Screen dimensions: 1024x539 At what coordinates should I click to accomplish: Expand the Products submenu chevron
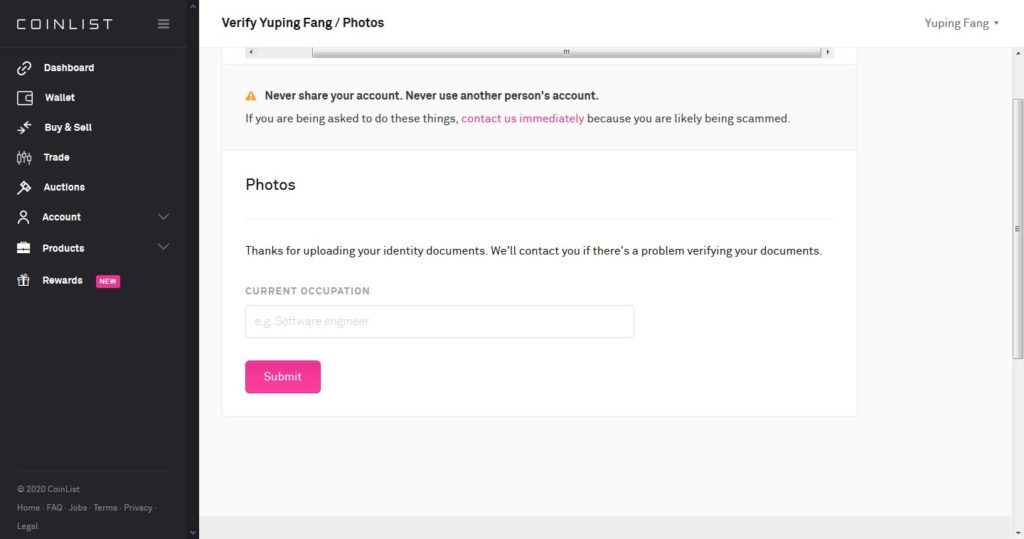[163, 247]
